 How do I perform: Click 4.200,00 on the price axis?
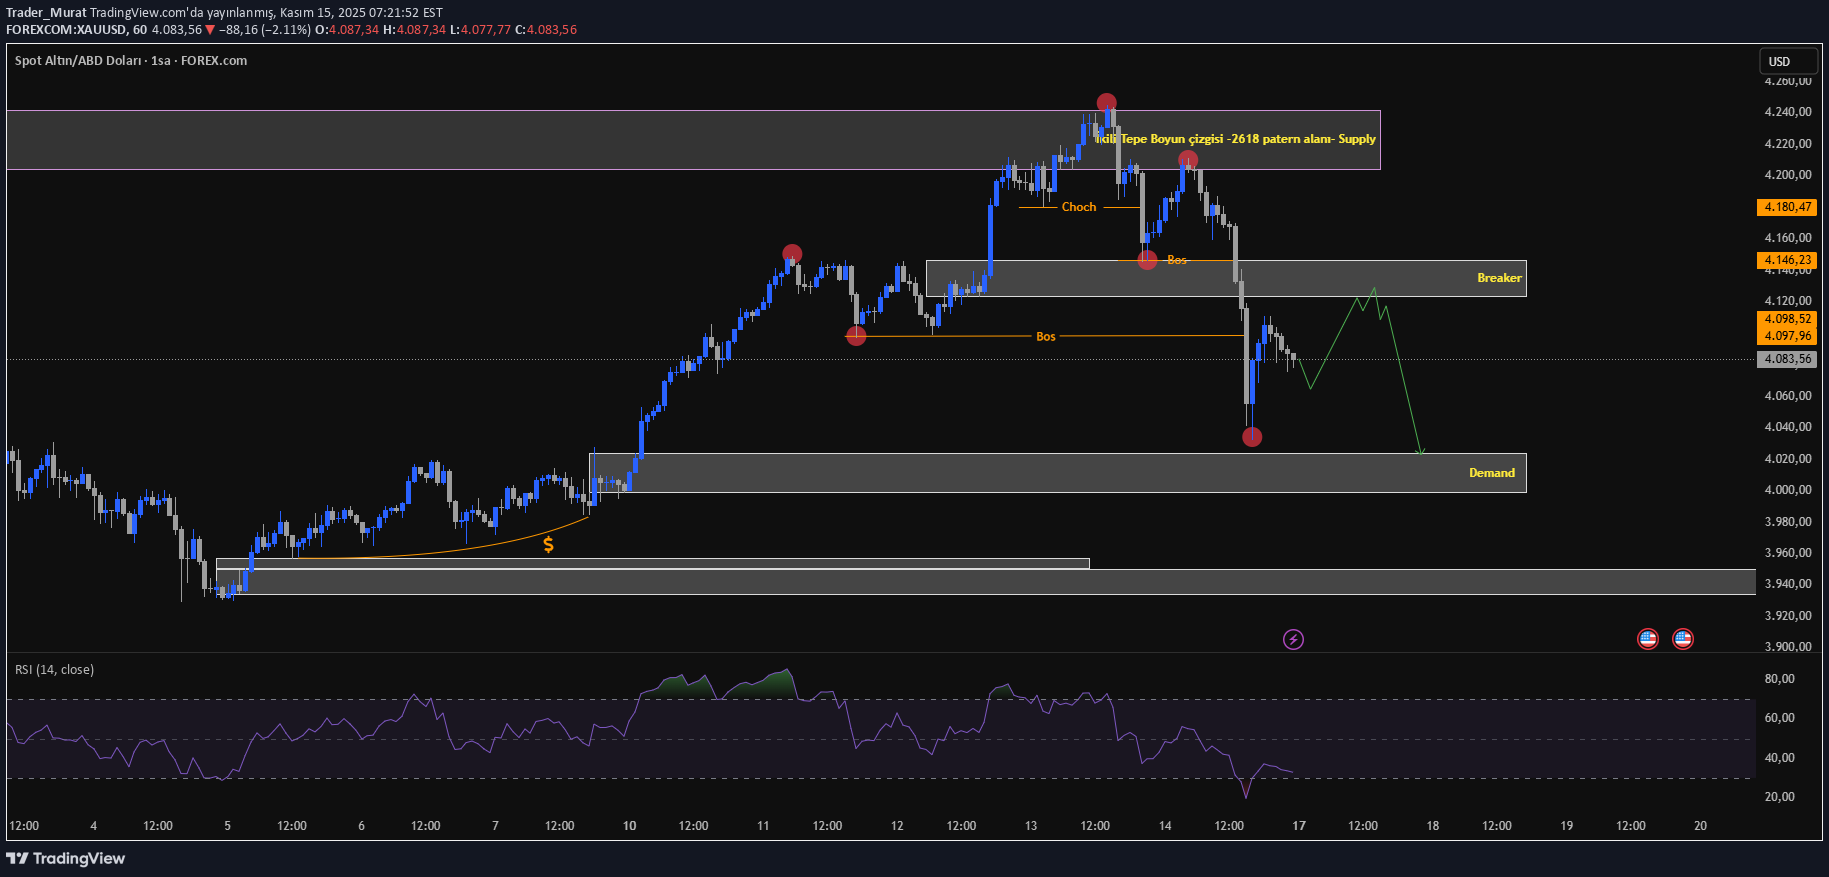[1788, 175]
